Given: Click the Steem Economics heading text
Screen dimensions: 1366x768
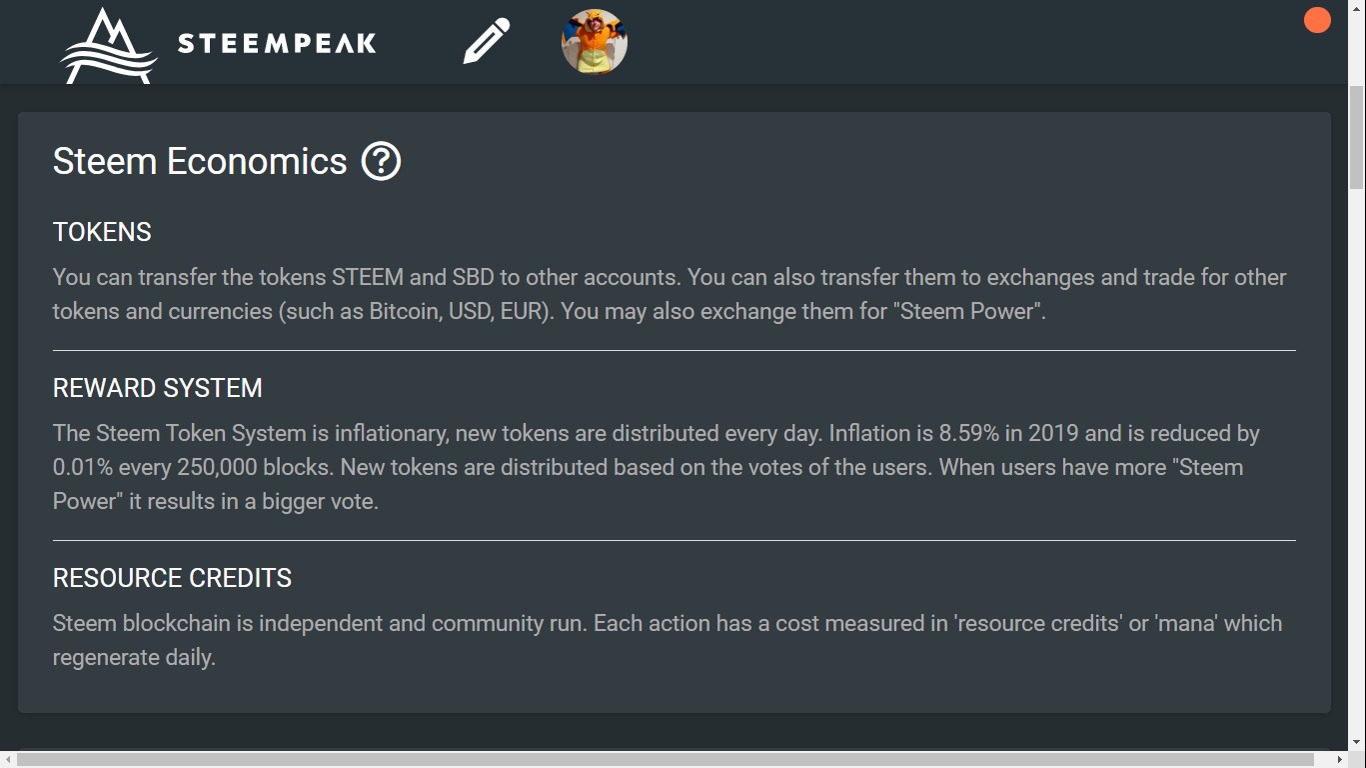Looking at the screenshot, I should pyautogui.click(x=200, y=161).
